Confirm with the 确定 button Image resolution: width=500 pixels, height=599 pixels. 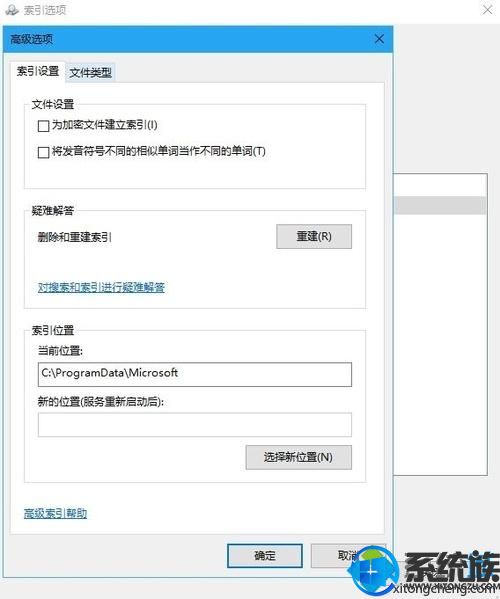coord(265,555)
